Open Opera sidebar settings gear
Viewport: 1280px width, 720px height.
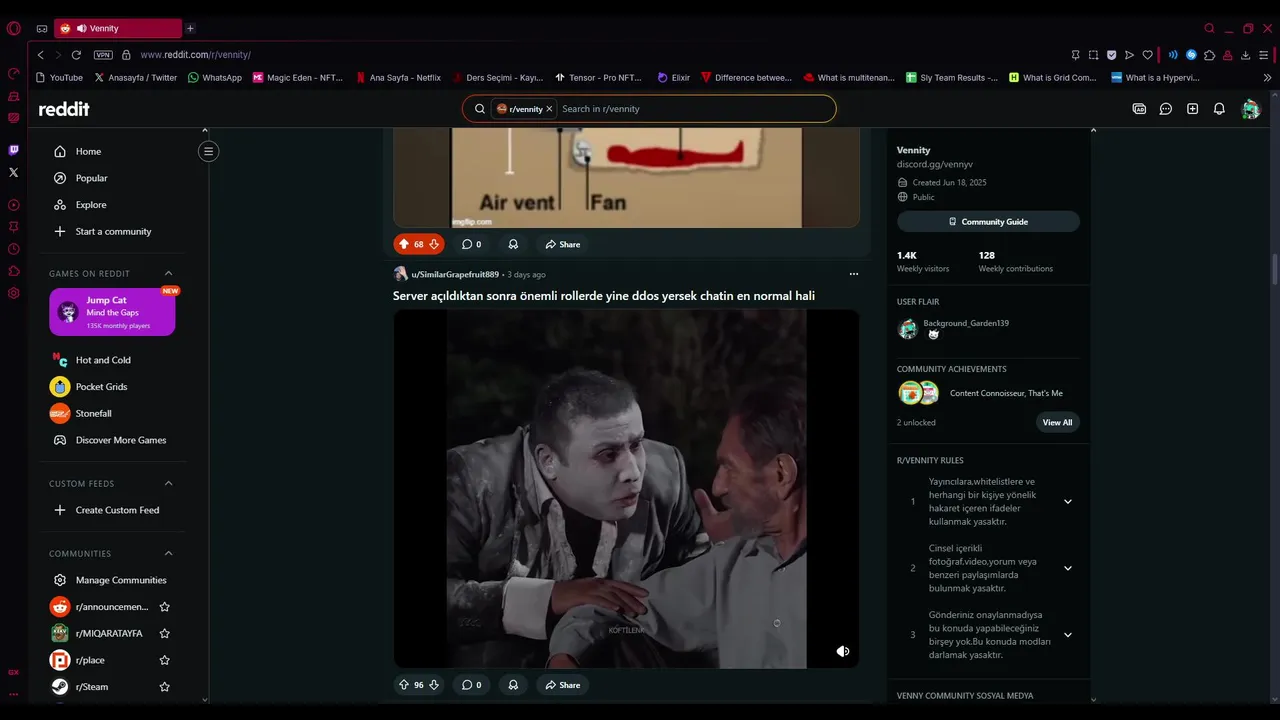click(x=13, y=293)
